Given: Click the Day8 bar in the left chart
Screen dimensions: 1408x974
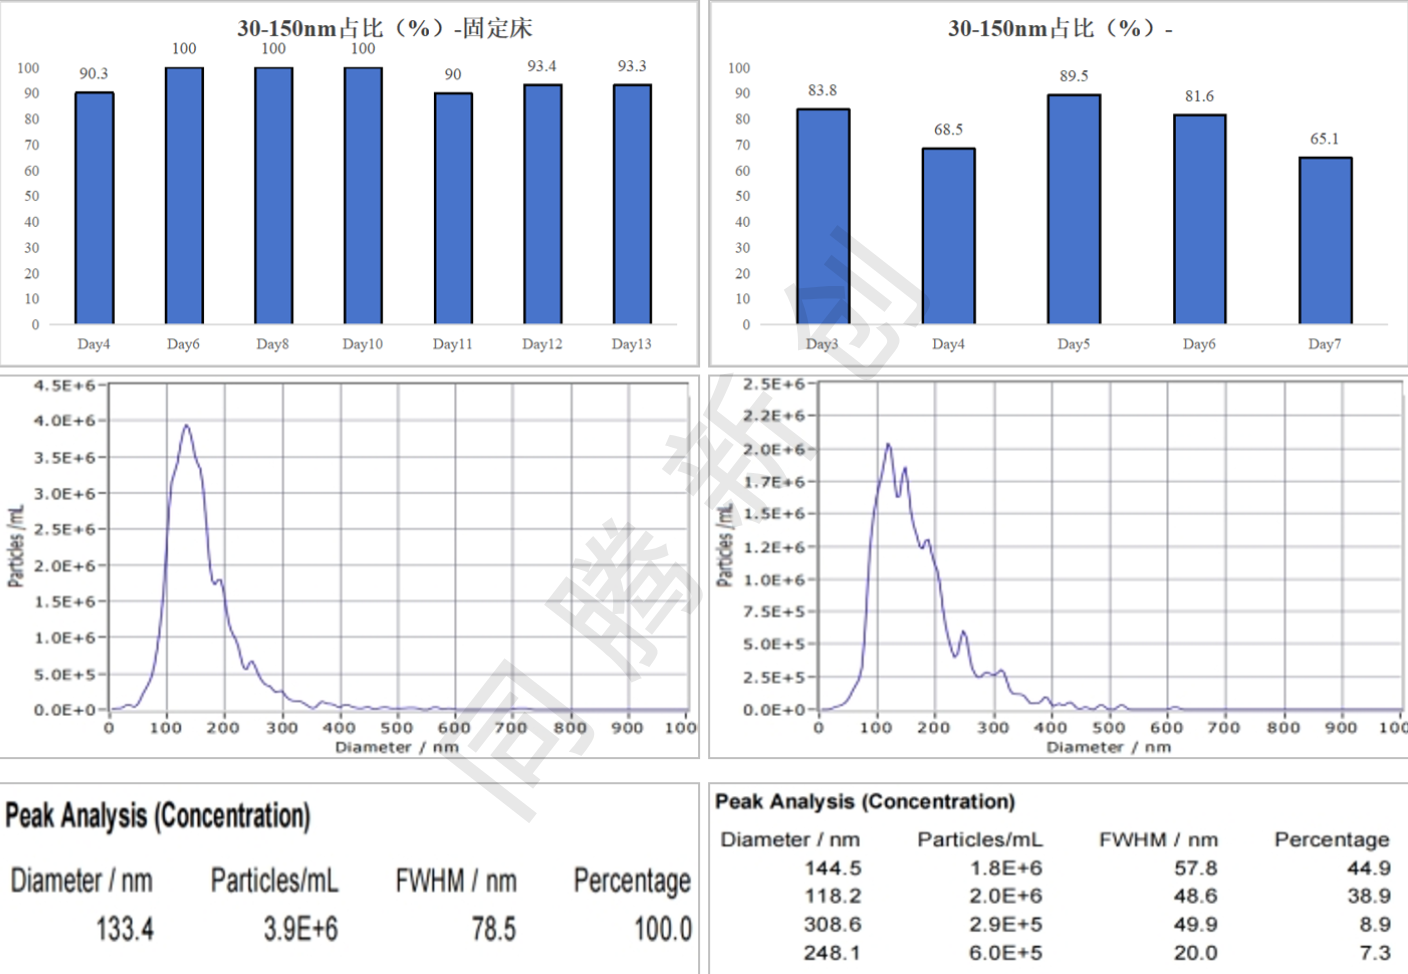Looking at the screenshot, I should 273,196.
